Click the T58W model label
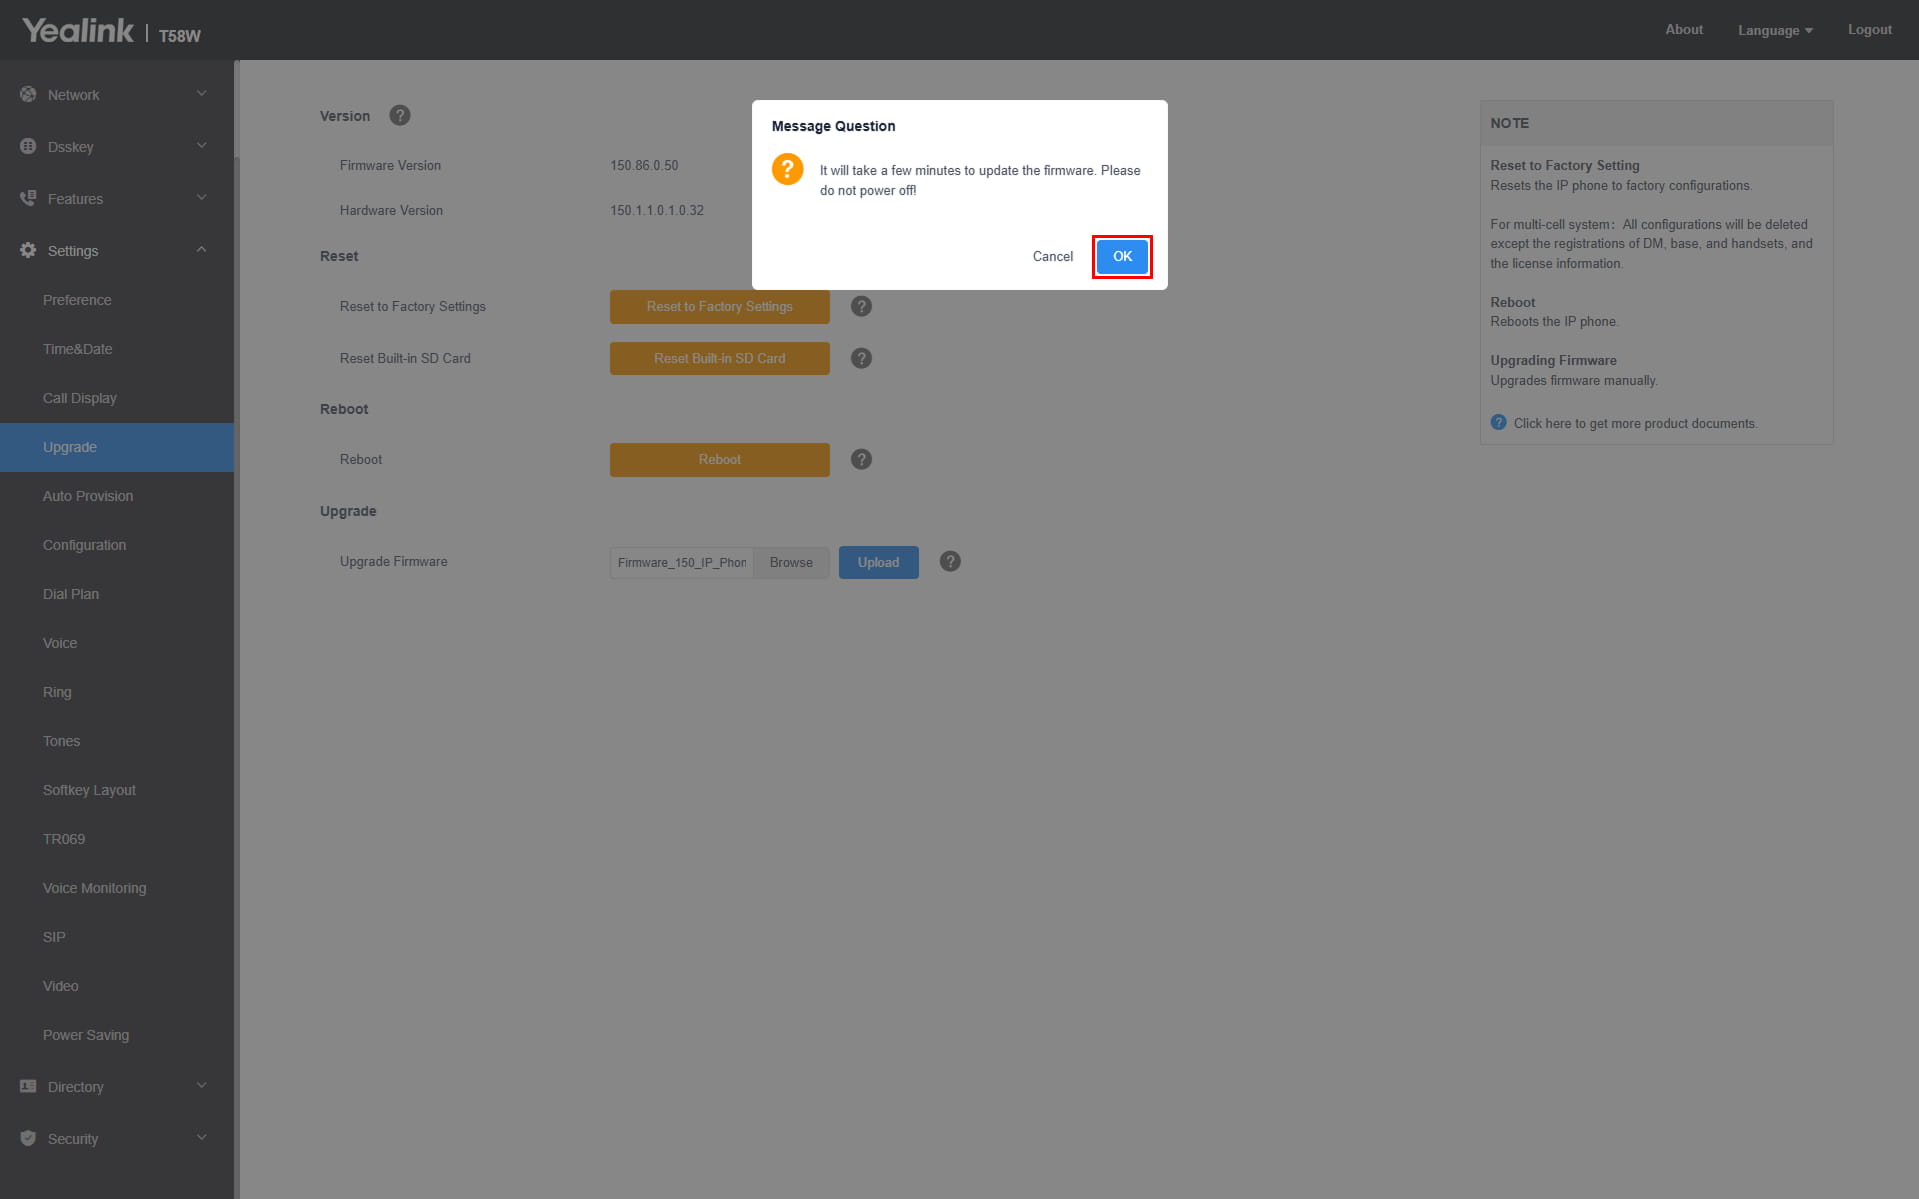The image size is (1919, 1199). (180, 36)
